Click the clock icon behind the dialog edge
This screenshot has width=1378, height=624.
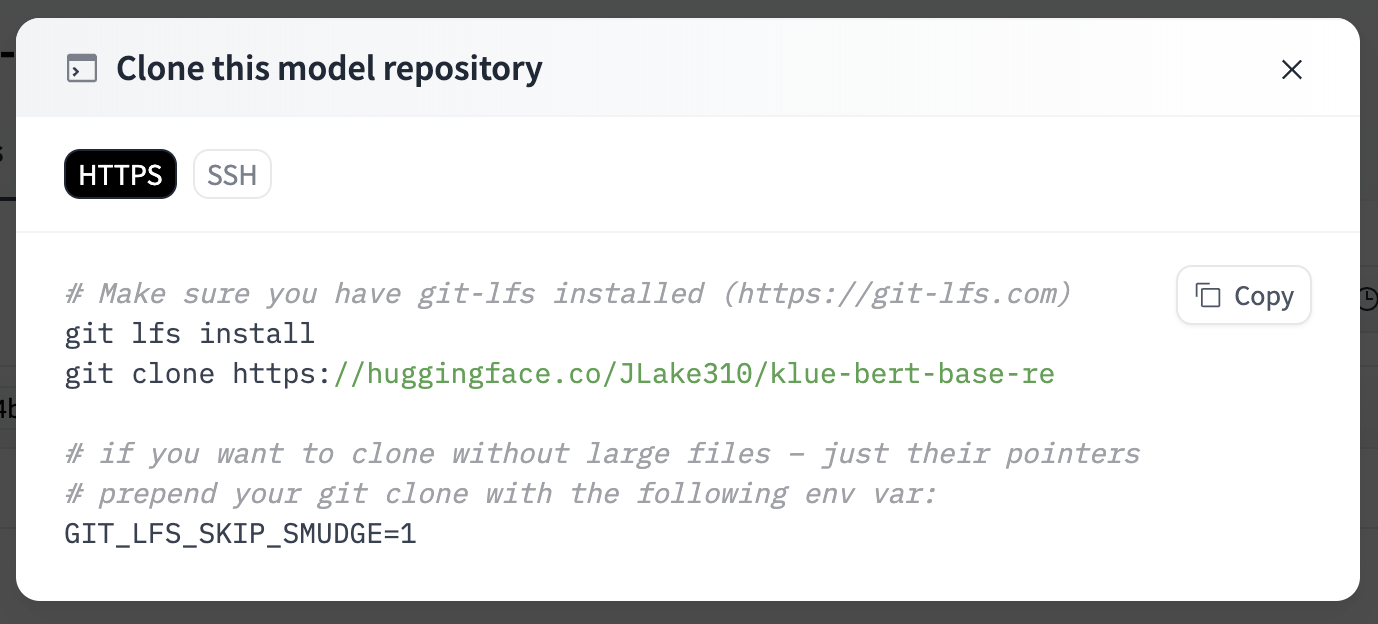[x=1368, y=297]
